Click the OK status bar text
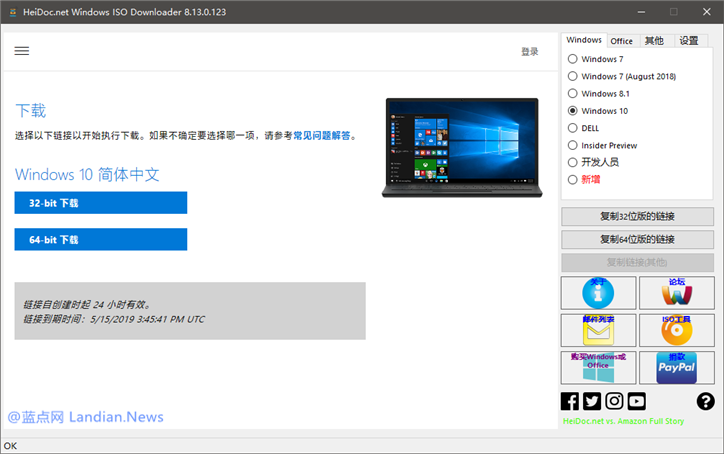 point(10,446)
